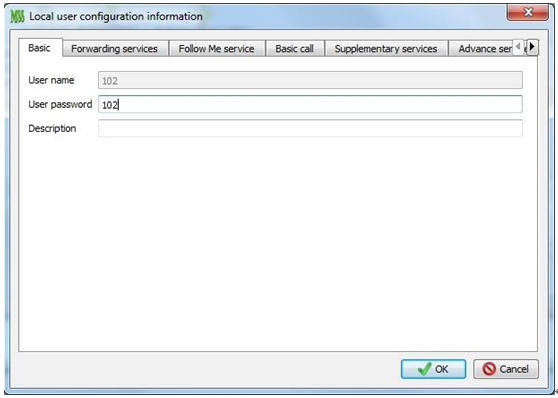Viewport: 558px width, 398px height.
Task: Click the MSS application icon in title bar
Action: 17,16
